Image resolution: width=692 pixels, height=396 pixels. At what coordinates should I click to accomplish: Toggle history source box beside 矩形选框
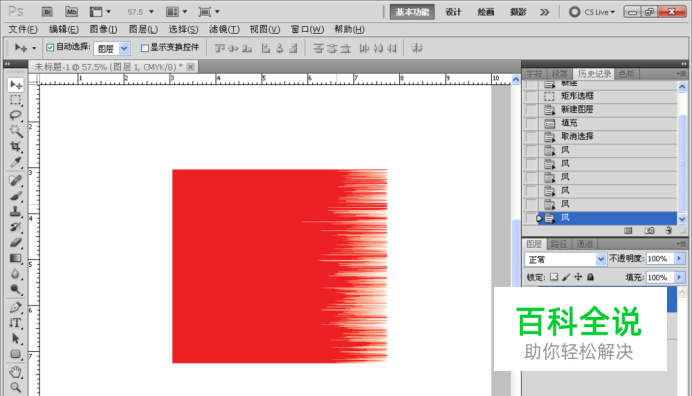531,96
